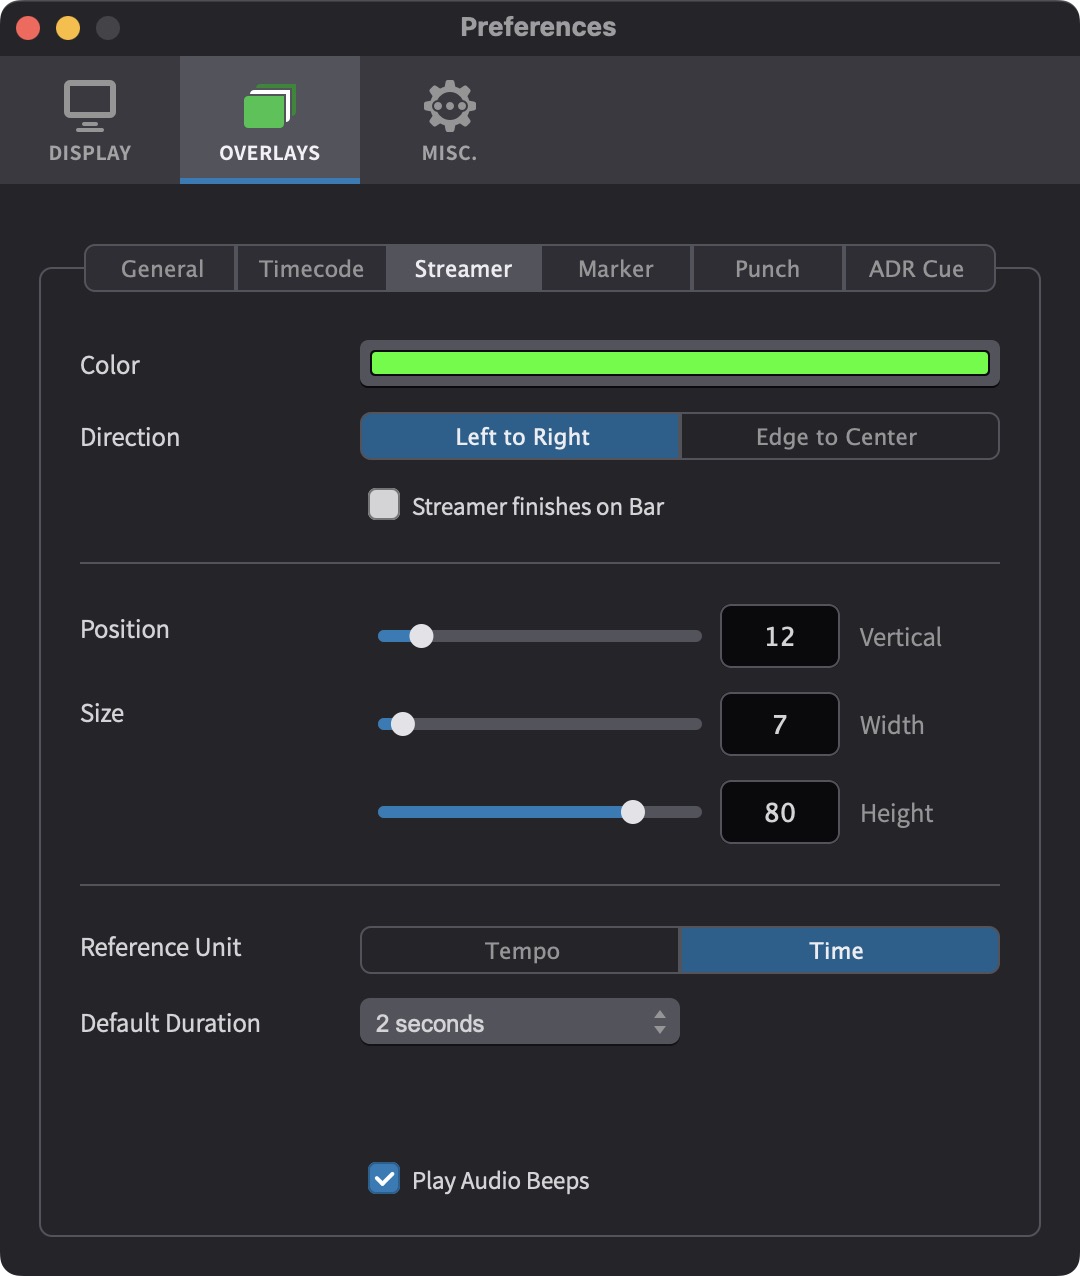Image resolution: width=1080 pixels, height=1276 pixels.
Task: Enable Streamer finishes on Bar checkbox
Action: (x=384, y=505)
